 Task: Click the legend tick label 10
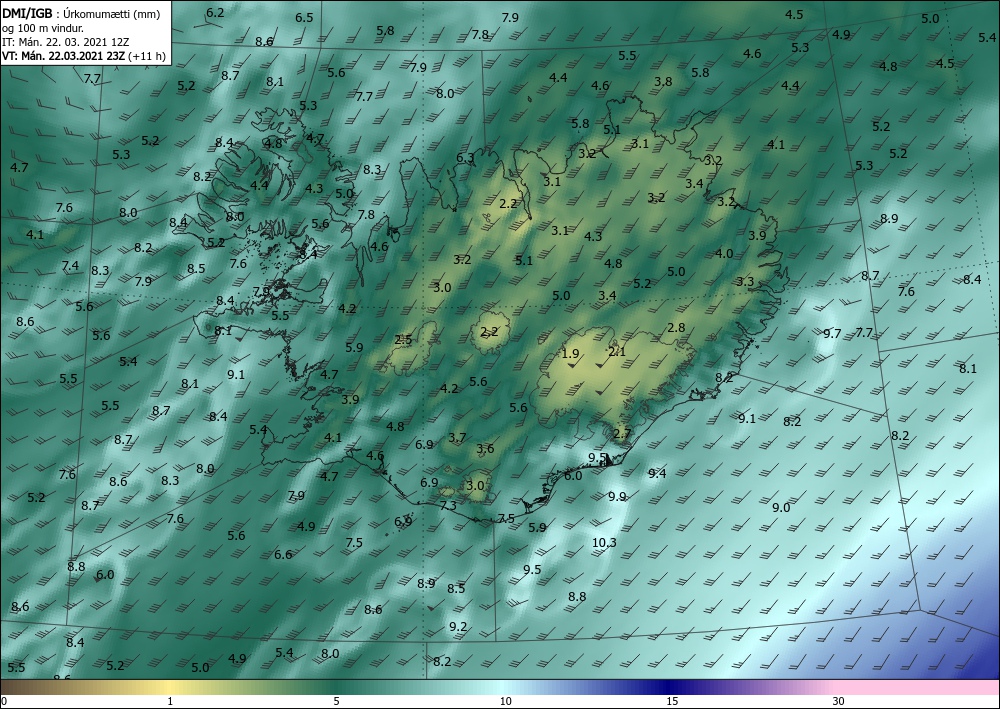point(505,701)
